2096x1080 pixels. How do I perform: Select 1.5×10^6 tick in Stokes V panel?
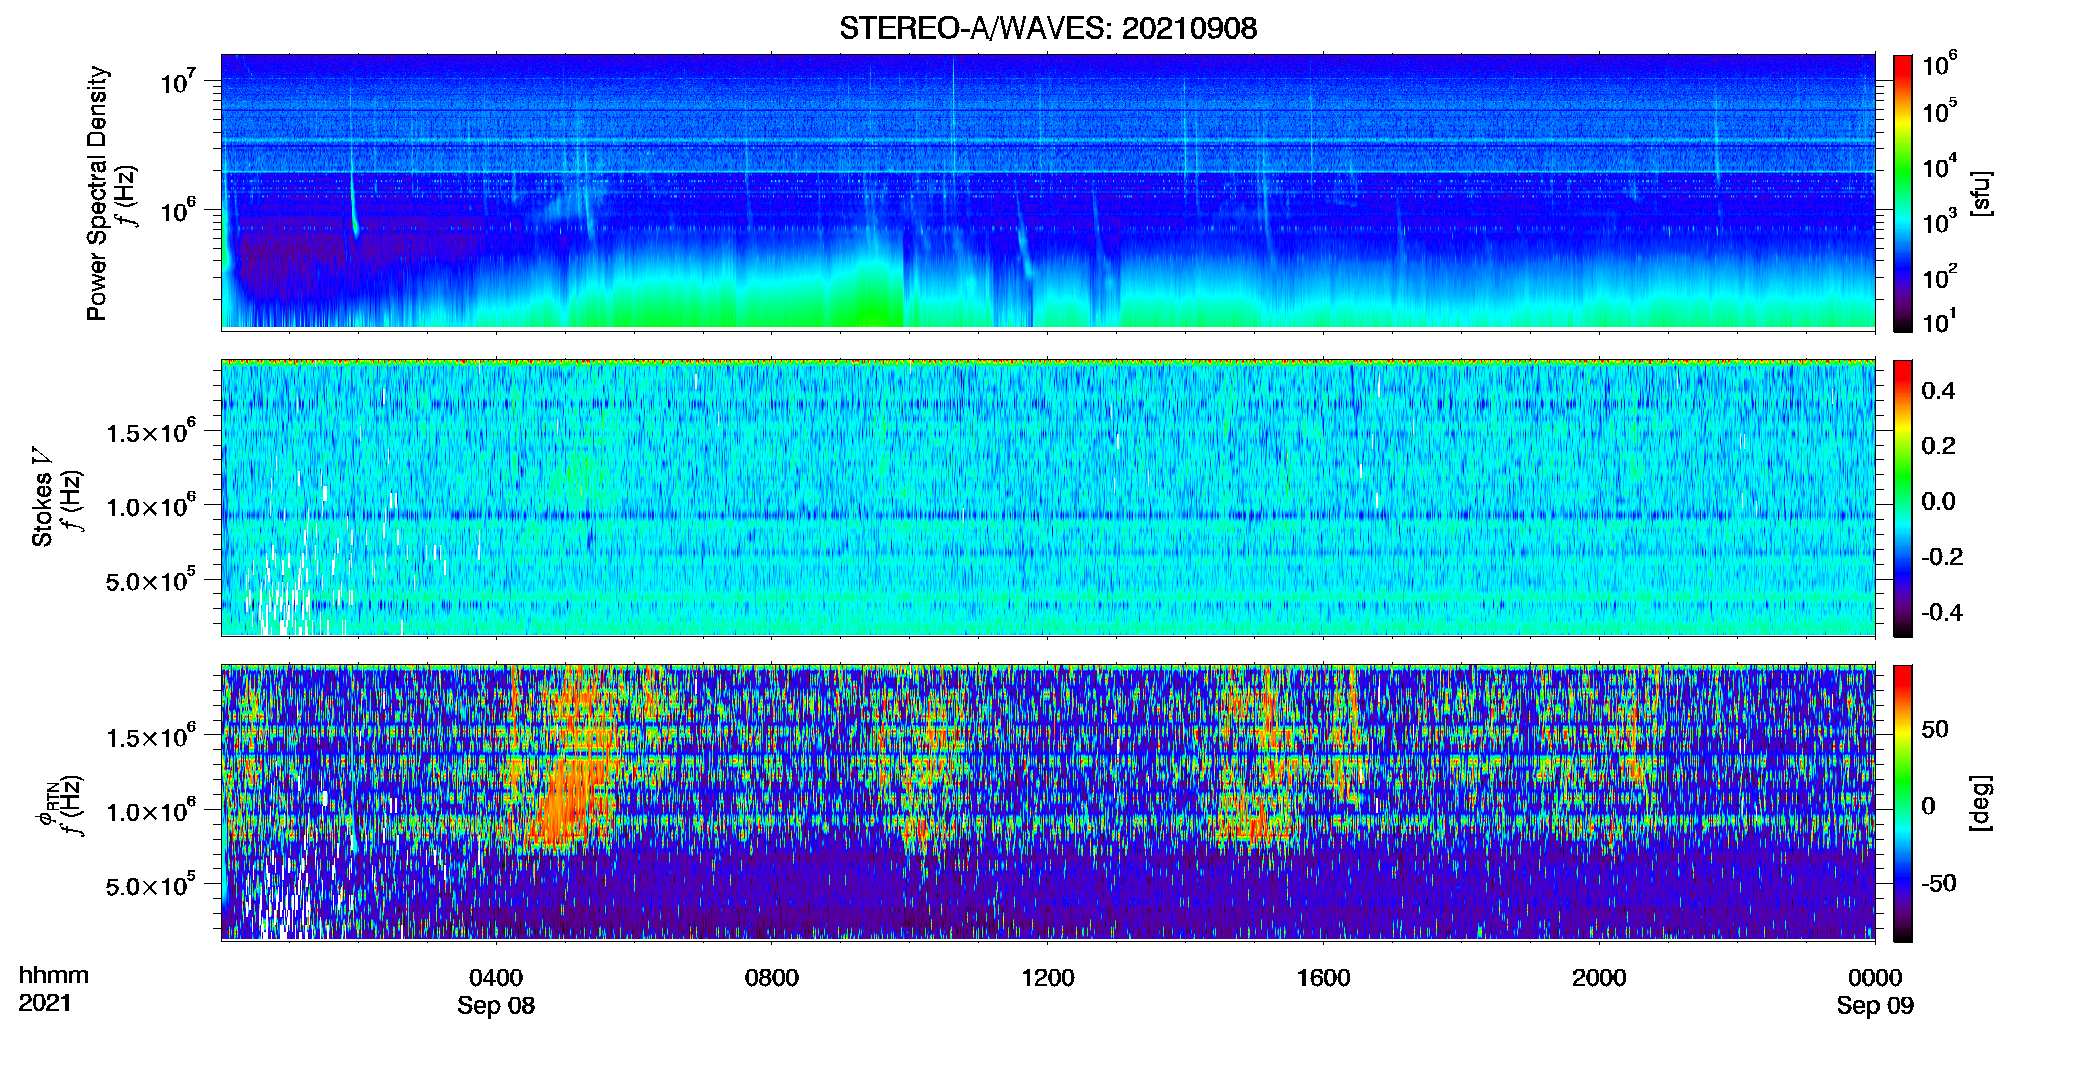151,431
